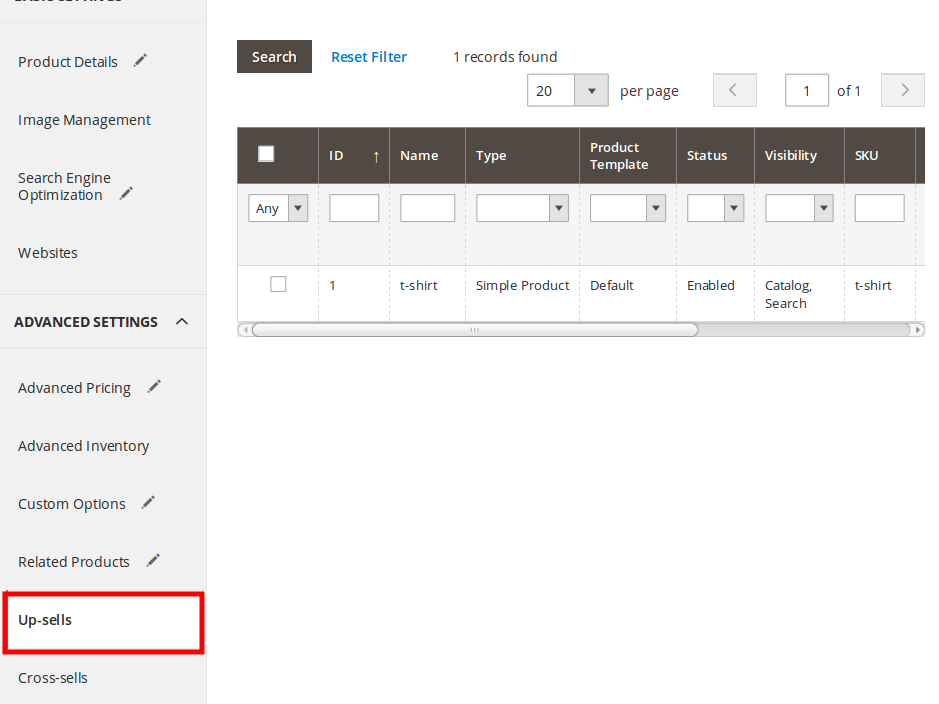
Task: Open the Type filter dropdown
Action: 522,208
